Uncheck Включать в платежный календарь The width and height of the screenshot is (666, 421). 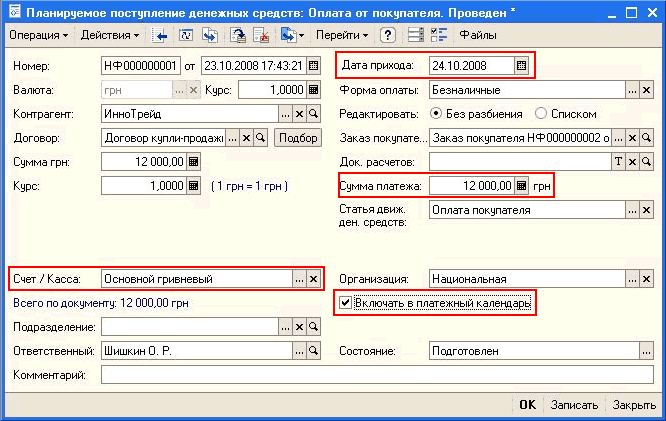346,303
